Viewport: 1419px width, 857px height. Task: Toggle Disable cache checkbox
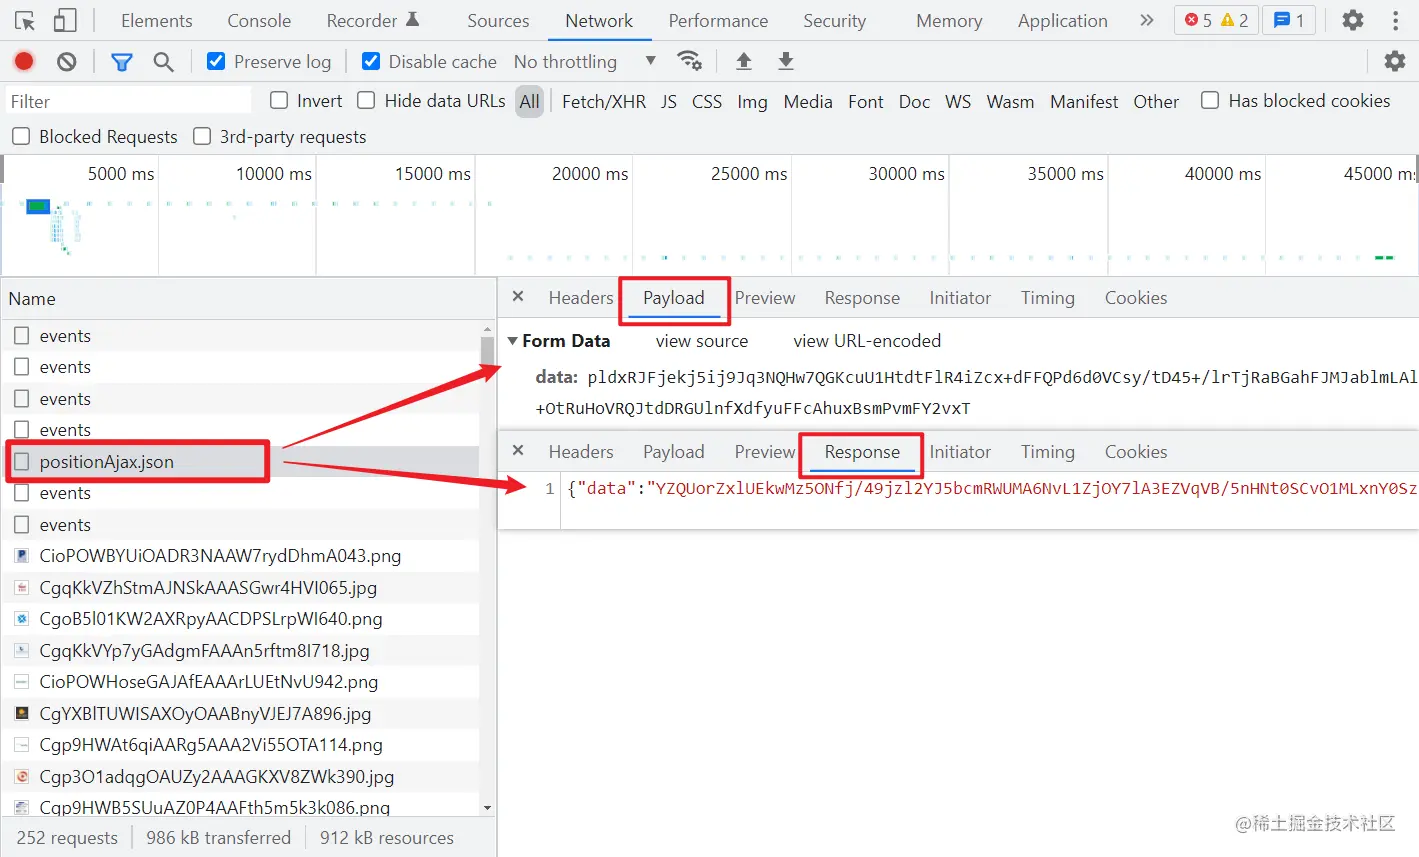[371, 61]
